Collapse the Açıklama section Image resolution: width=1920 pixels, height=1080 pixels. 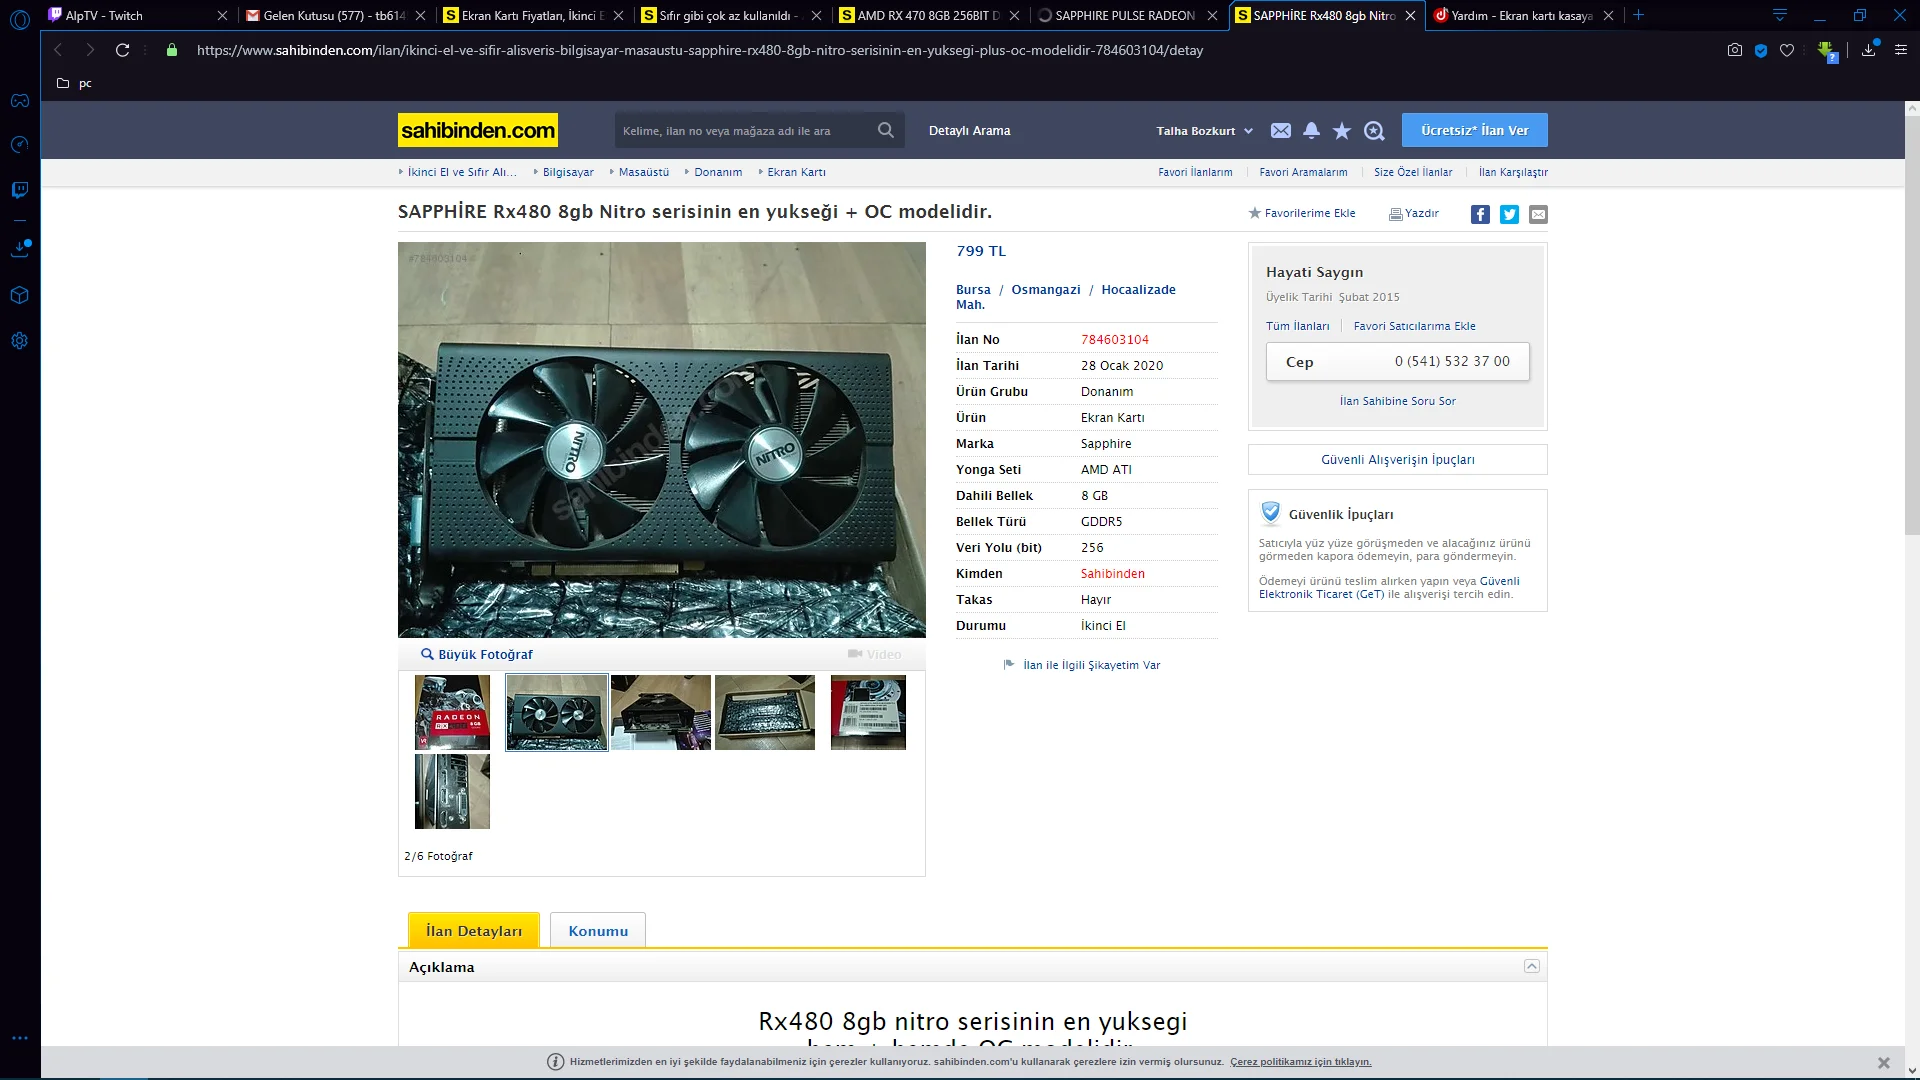coord(1531,966)
